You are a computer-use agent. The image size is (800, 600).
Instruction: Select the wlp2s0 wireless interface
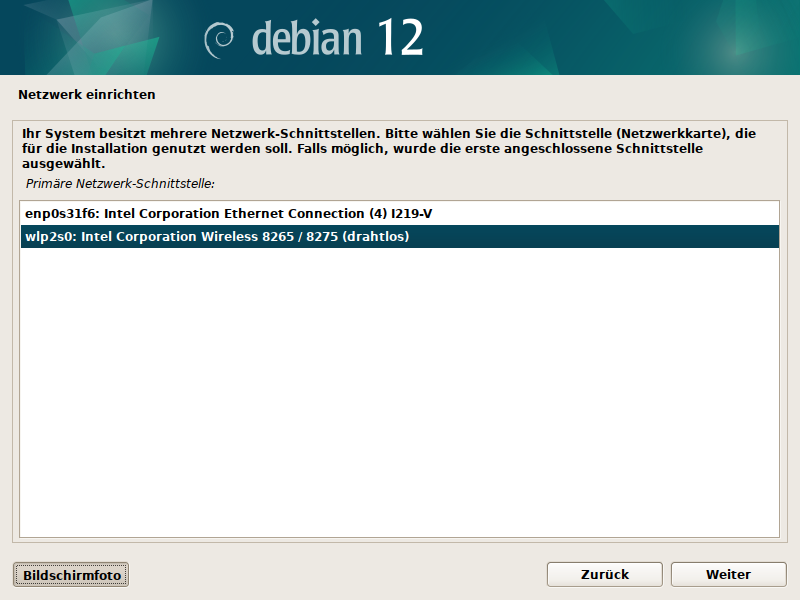click(x=216, y=237)
